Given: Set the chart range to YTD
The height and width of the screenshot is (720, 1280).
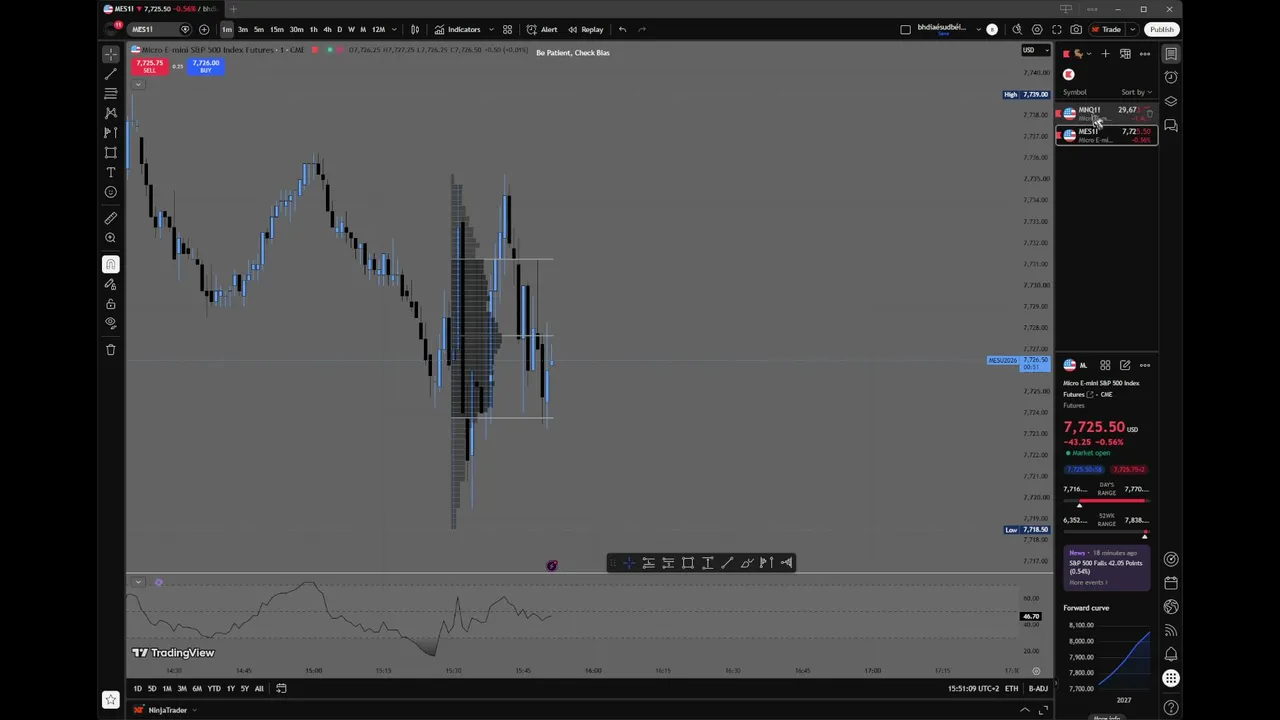Looking at the screenshot, I should click(x=214, y=688).
